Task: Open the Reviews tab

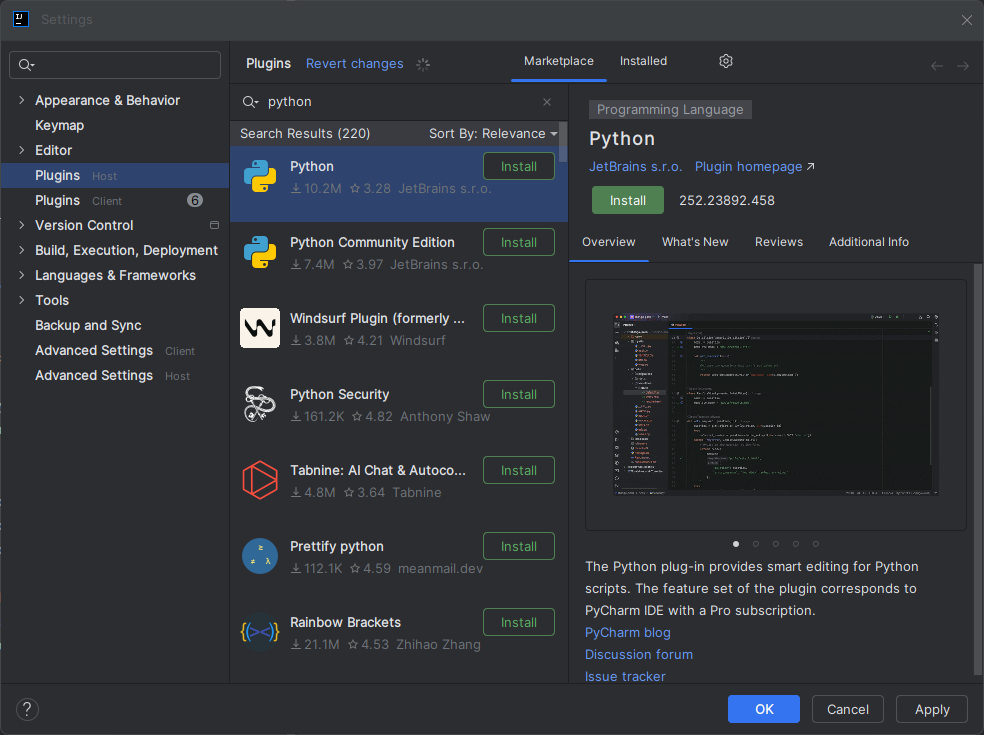Action: coord(779,242)
